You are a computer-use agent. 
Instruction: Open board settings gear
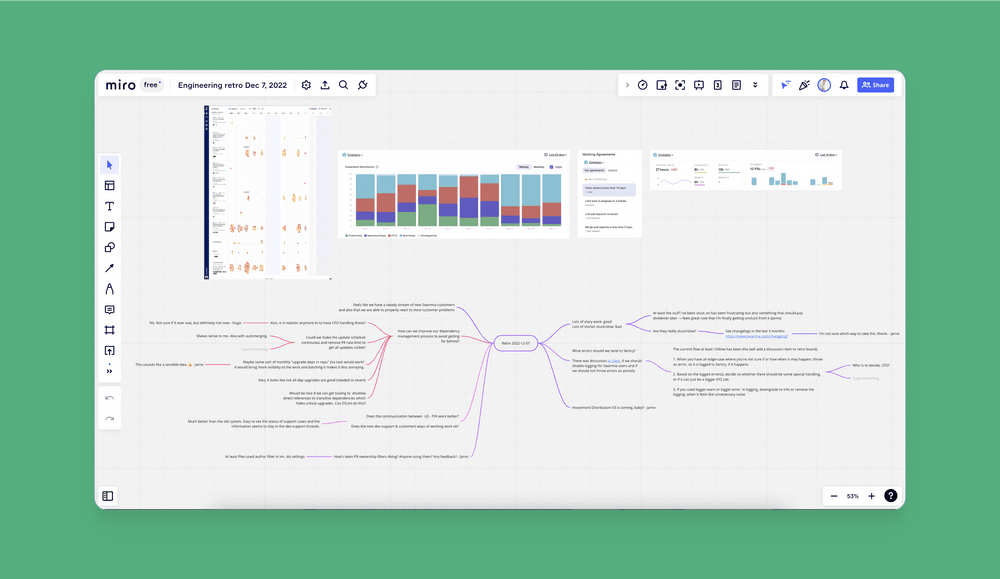[306, 85]
